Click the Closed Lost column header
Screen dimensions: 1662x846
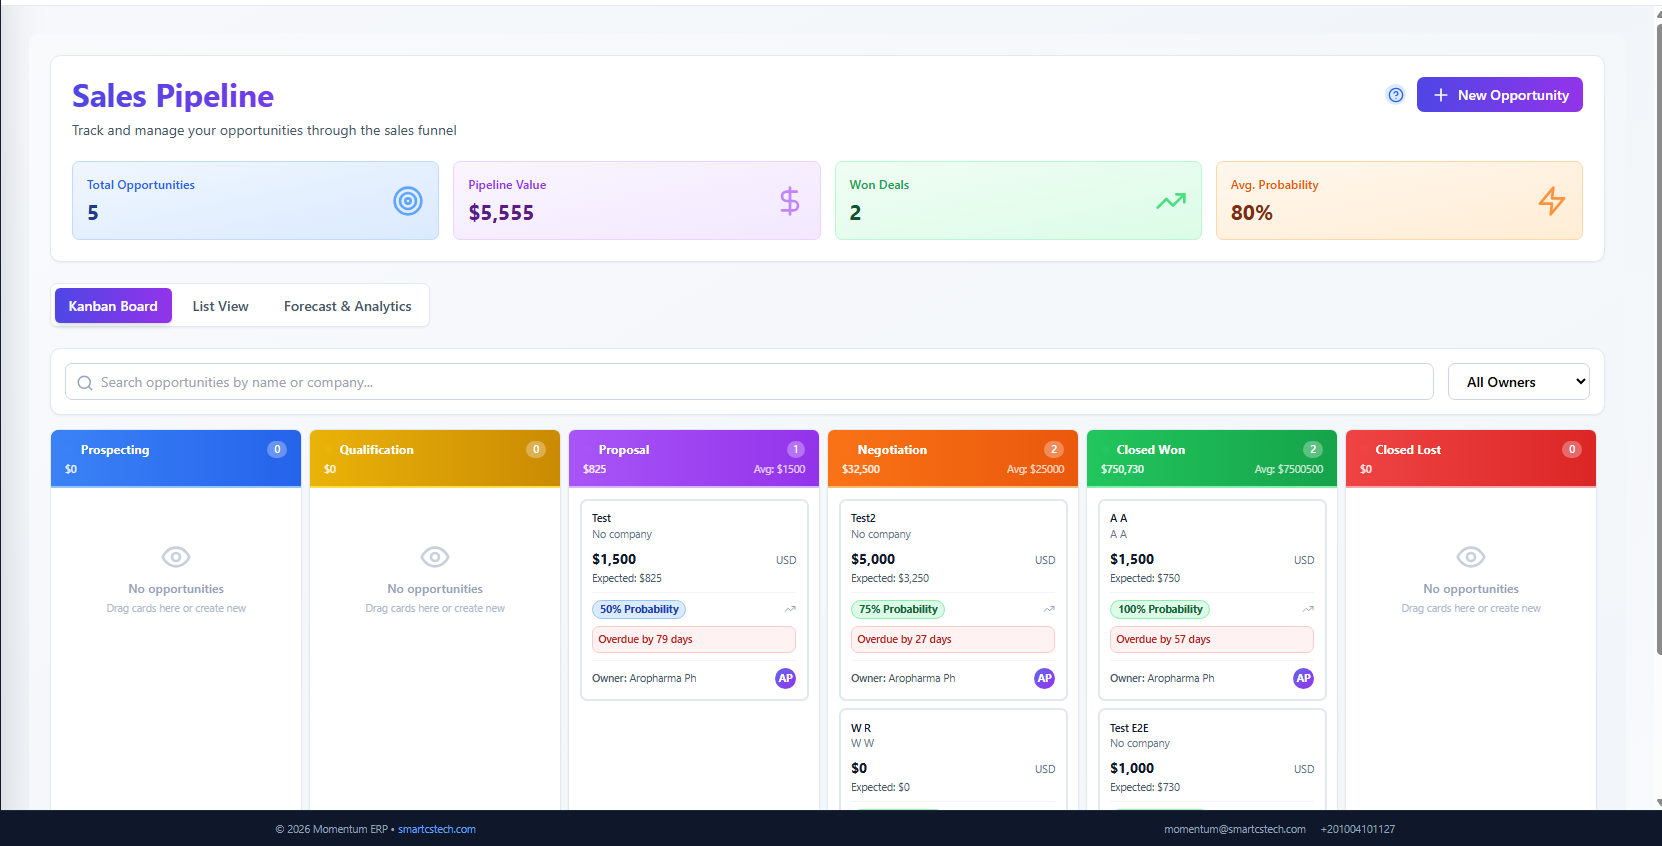1471,459
